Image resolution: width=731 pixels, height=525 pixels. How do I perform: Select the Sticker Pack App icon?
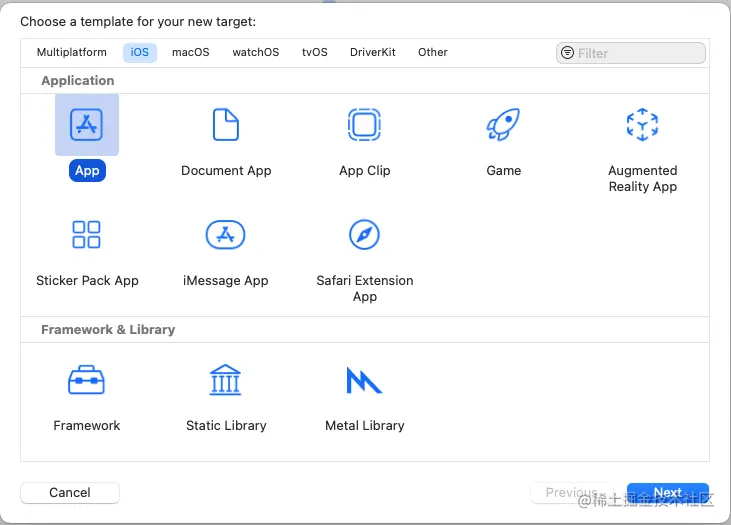pyautogui.click(x=86, y=234)
